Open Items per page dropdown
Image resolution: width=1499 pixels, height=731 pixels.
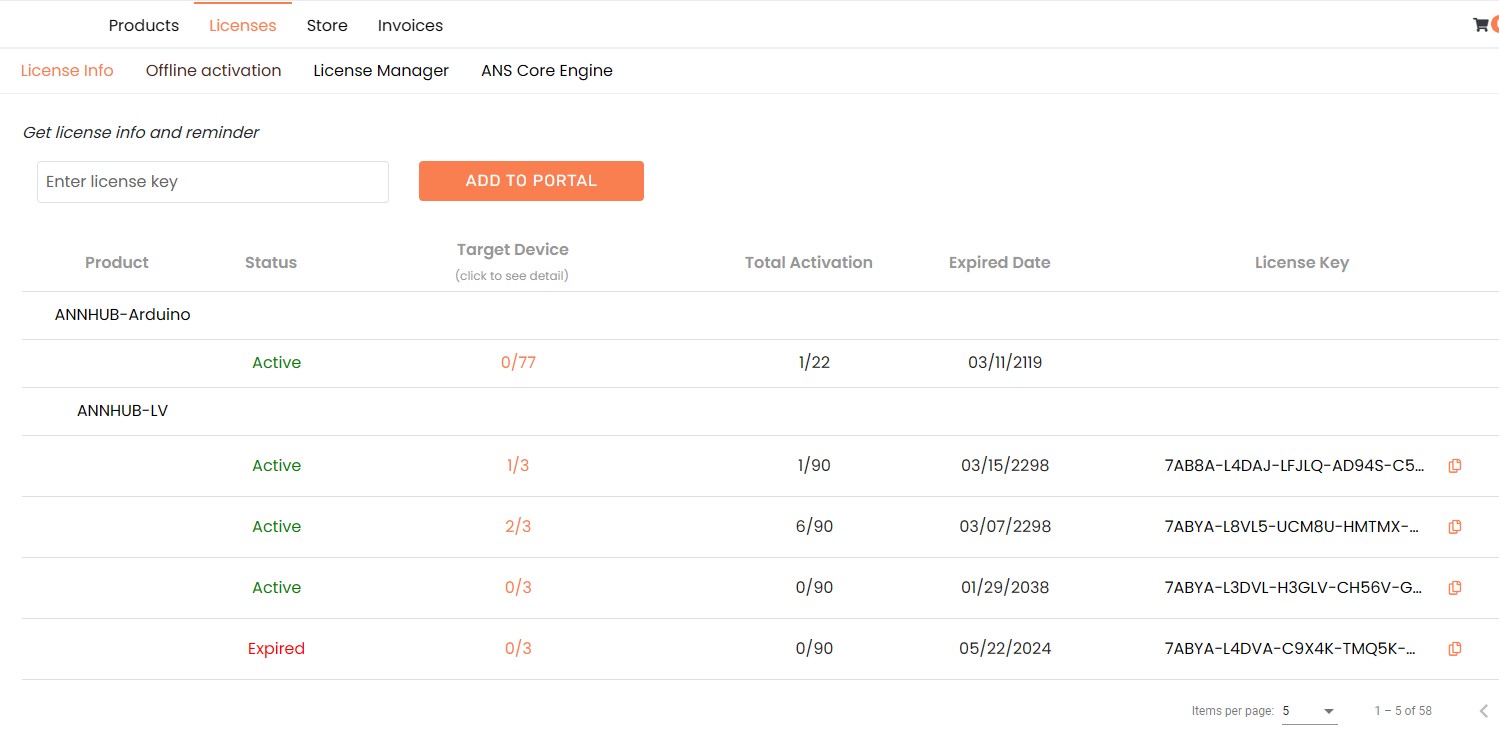pyautogui.click(x=1309, y=711)
